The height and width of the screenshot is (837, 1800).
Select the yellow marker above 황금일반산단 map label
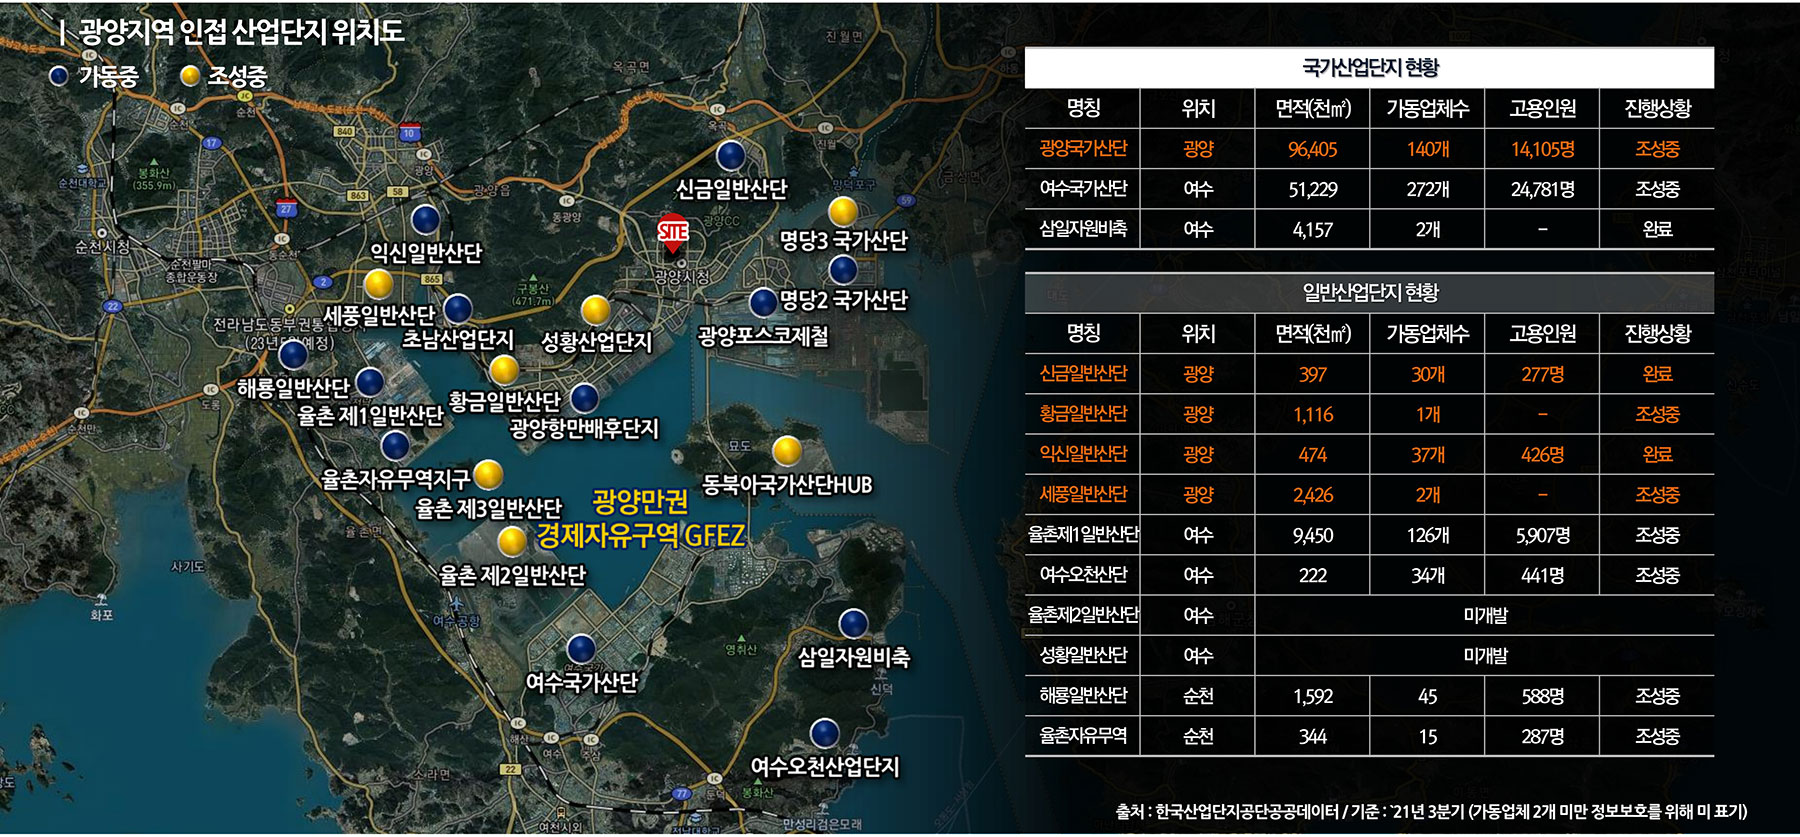pyautogui.click(x=504, y=370)
